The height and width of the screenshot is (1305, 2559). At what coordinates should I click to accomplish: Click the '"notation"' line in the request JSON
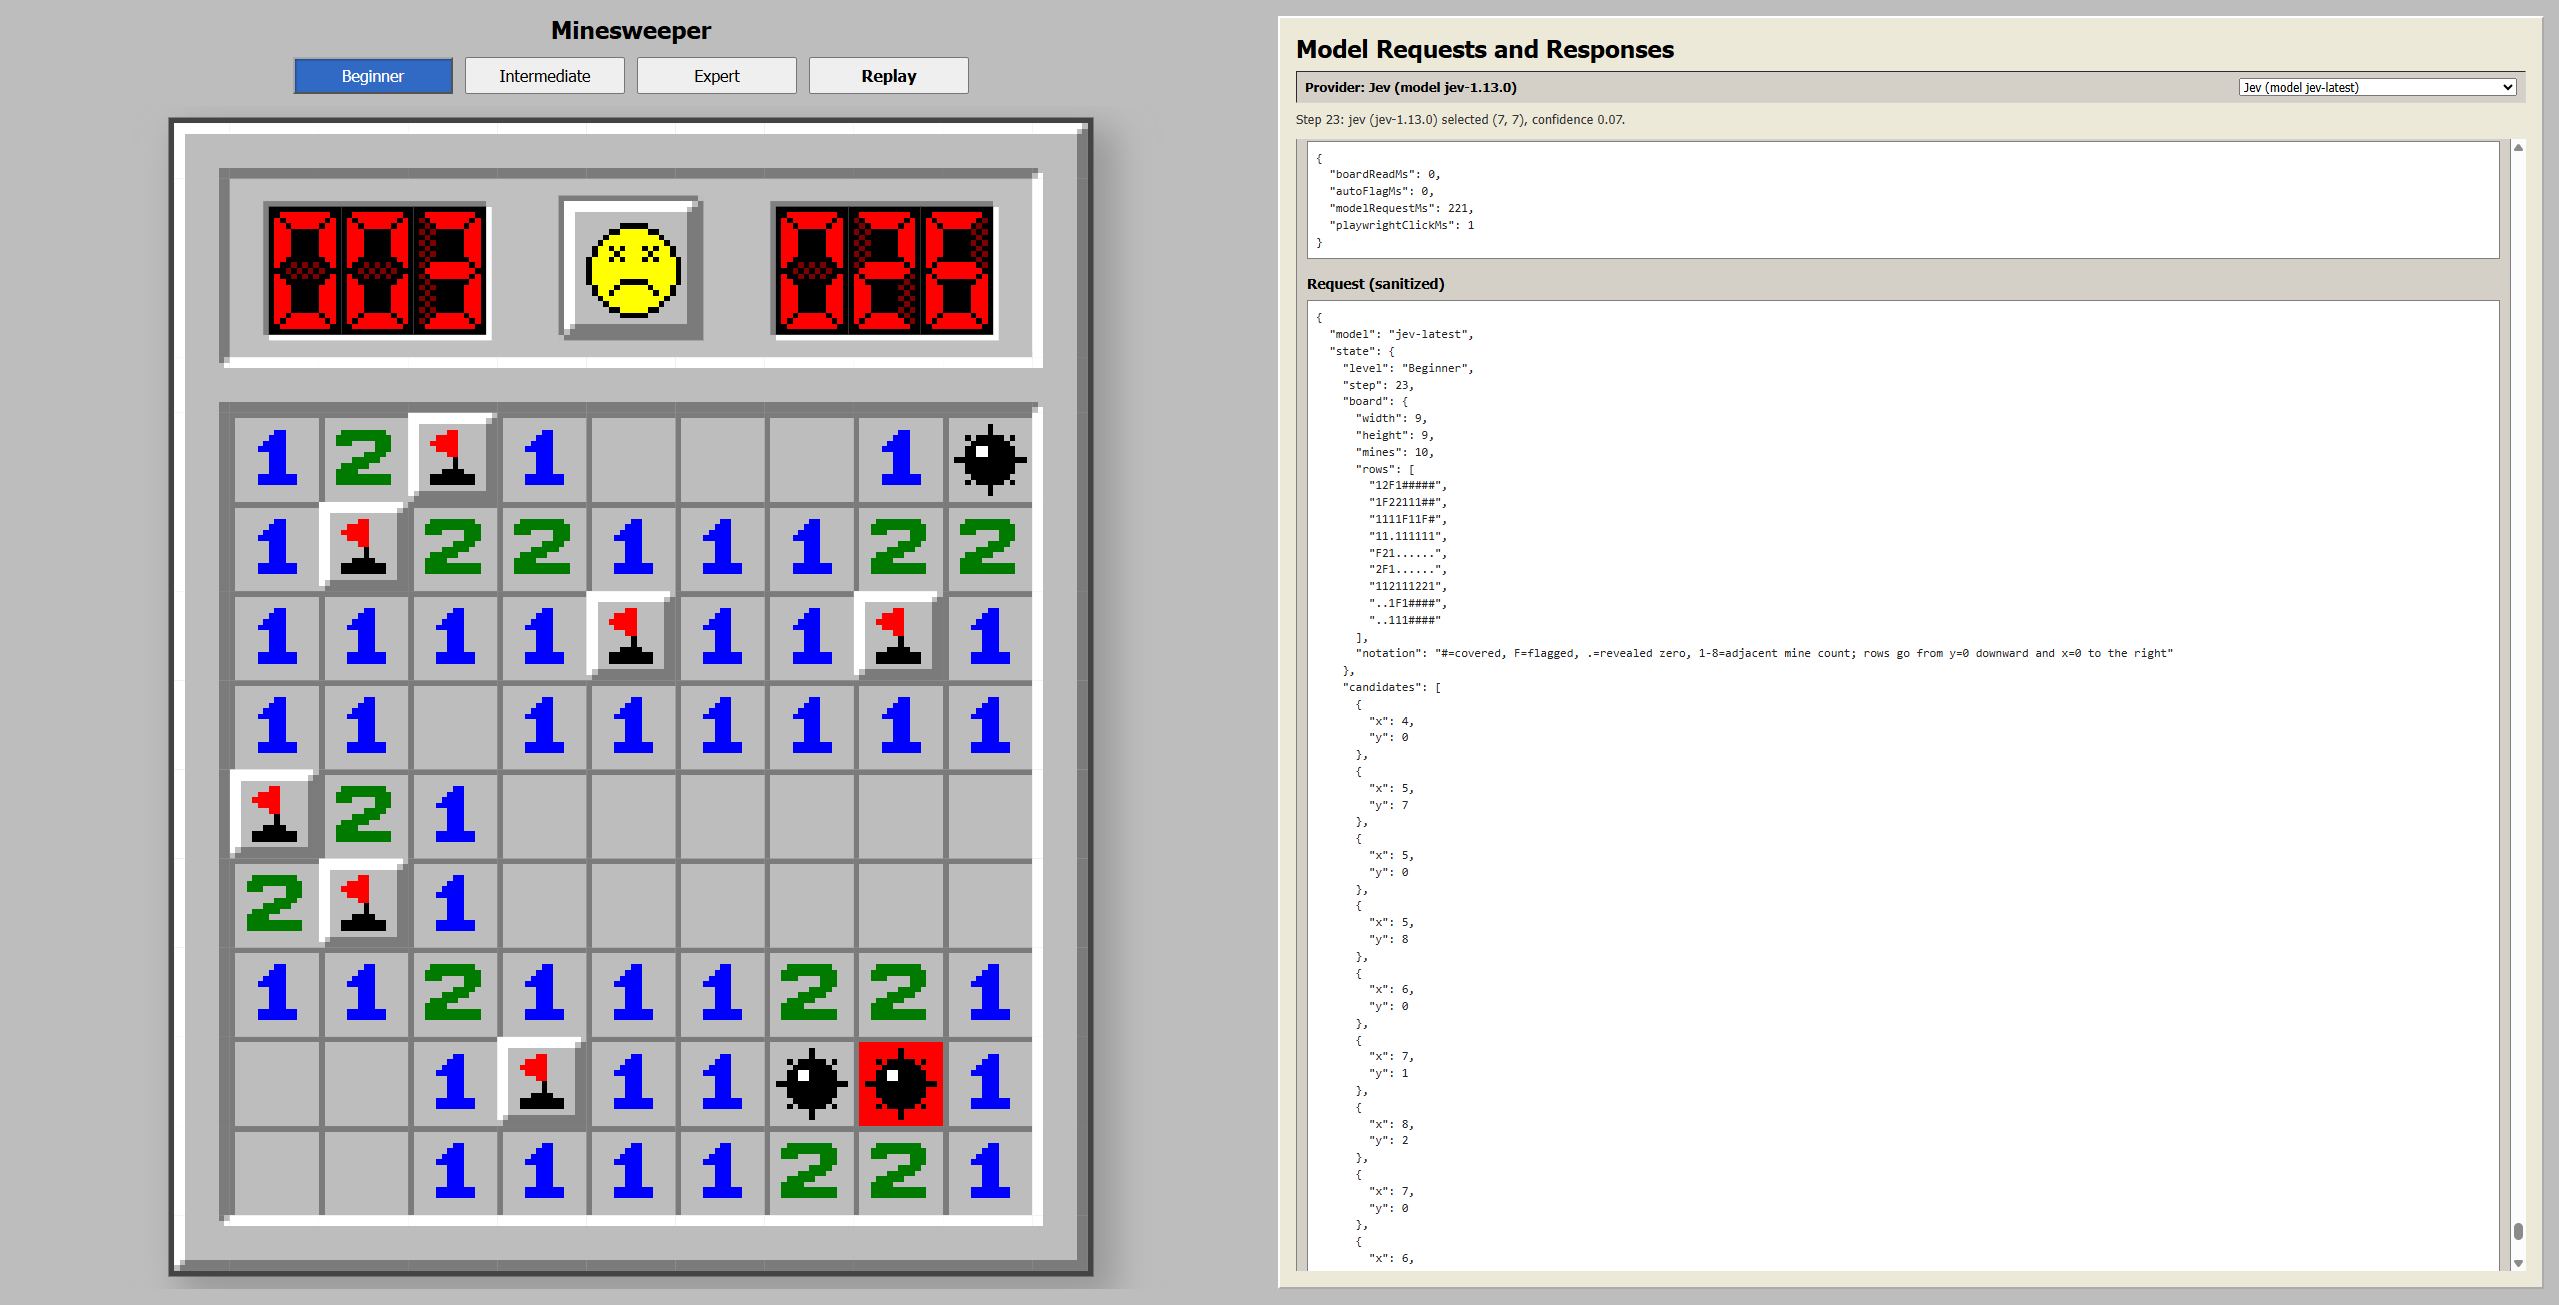pos(1764,653)
